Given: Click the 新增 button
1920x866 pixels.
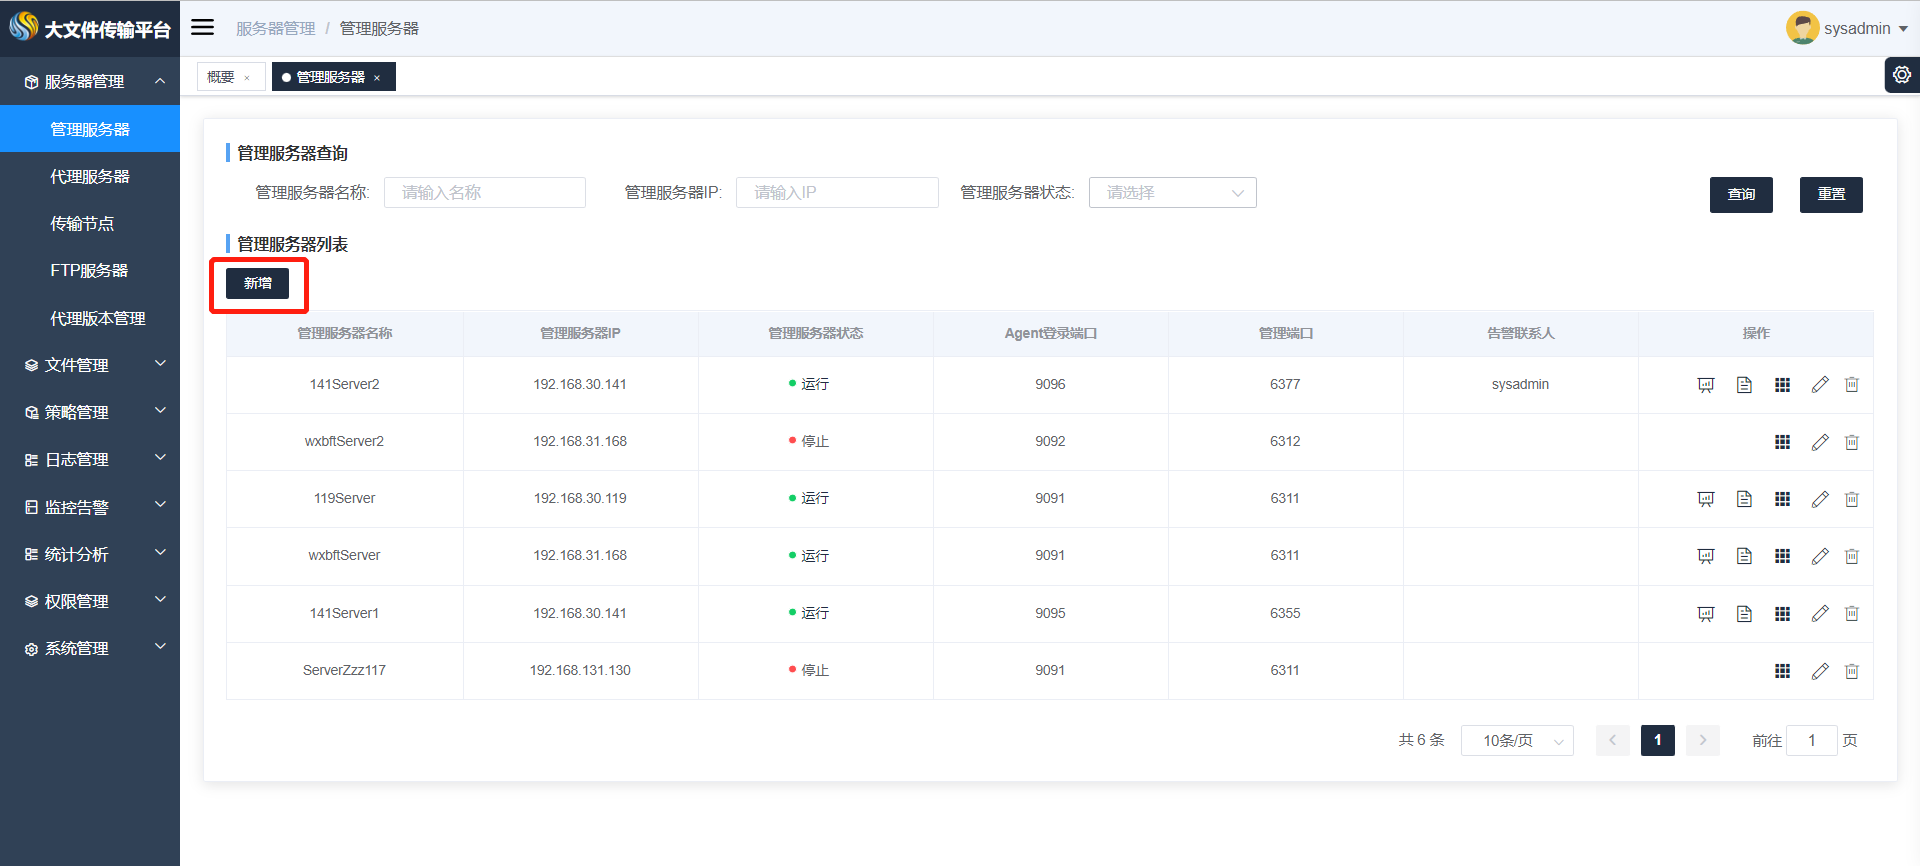Looking at the screenshot, I should pyautogui.click(x=257, y=283).
